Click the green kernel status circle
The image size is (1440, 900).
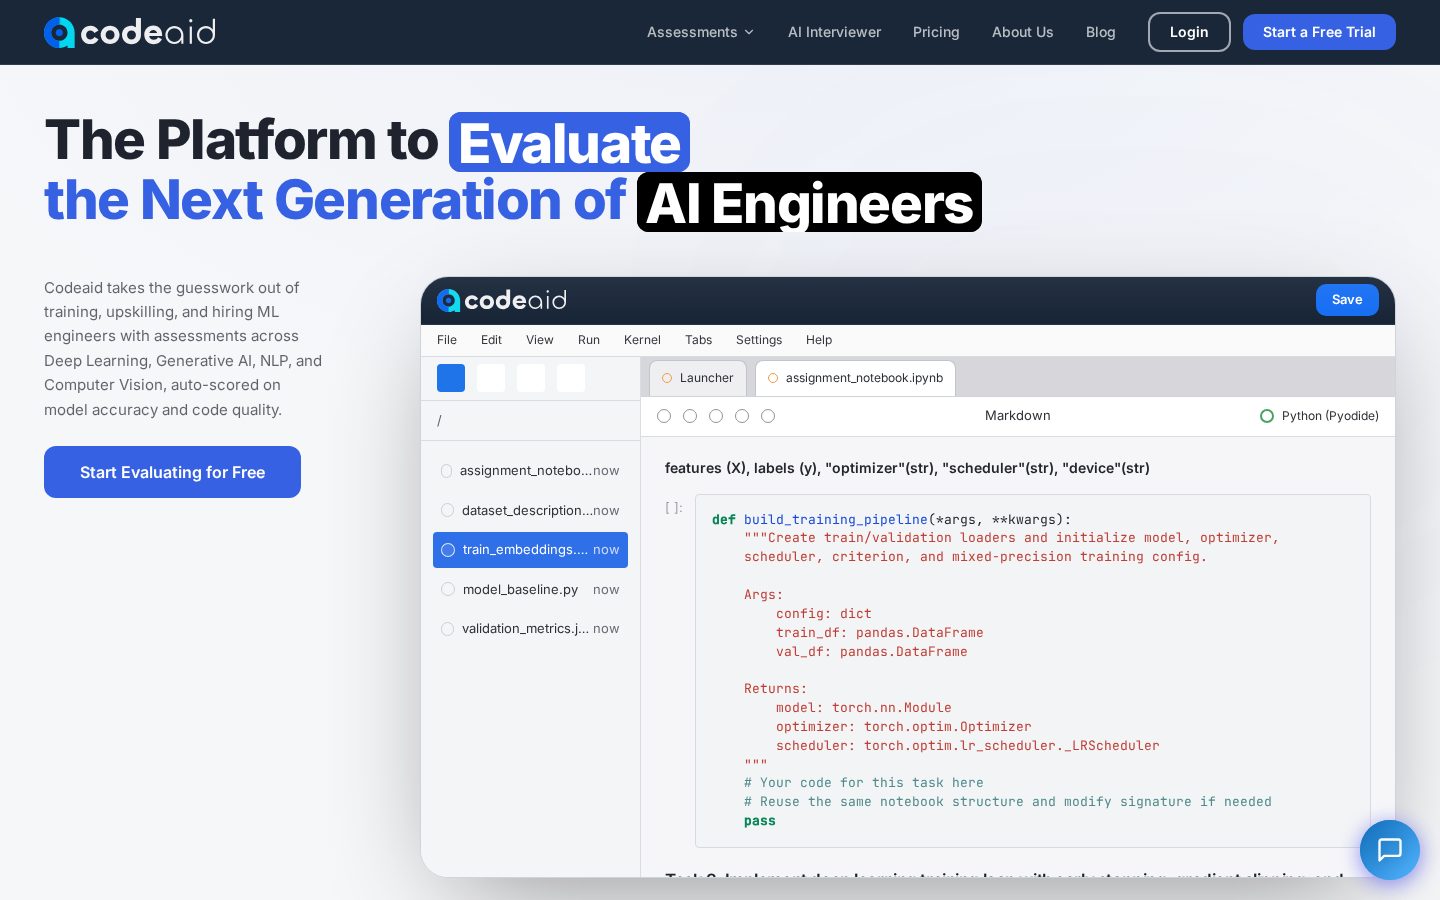1267,416
